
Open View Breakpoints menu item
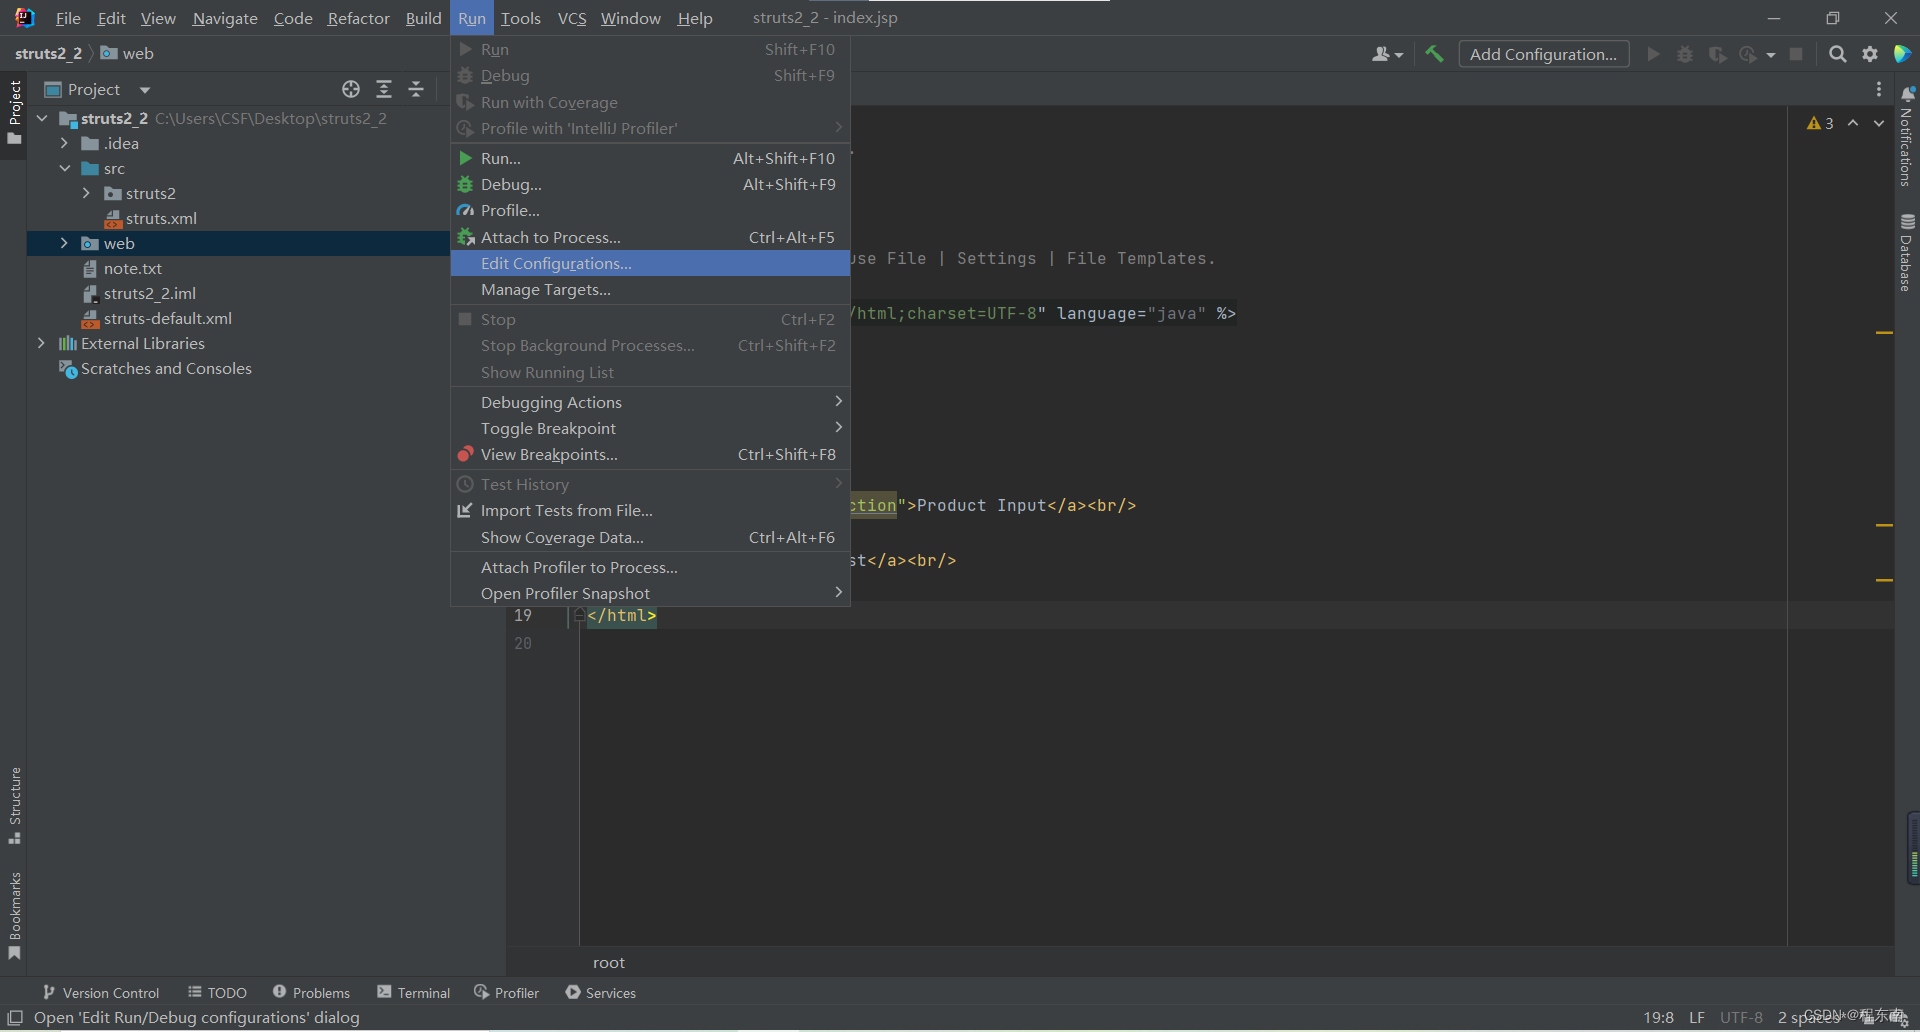(x=650, y=454)
